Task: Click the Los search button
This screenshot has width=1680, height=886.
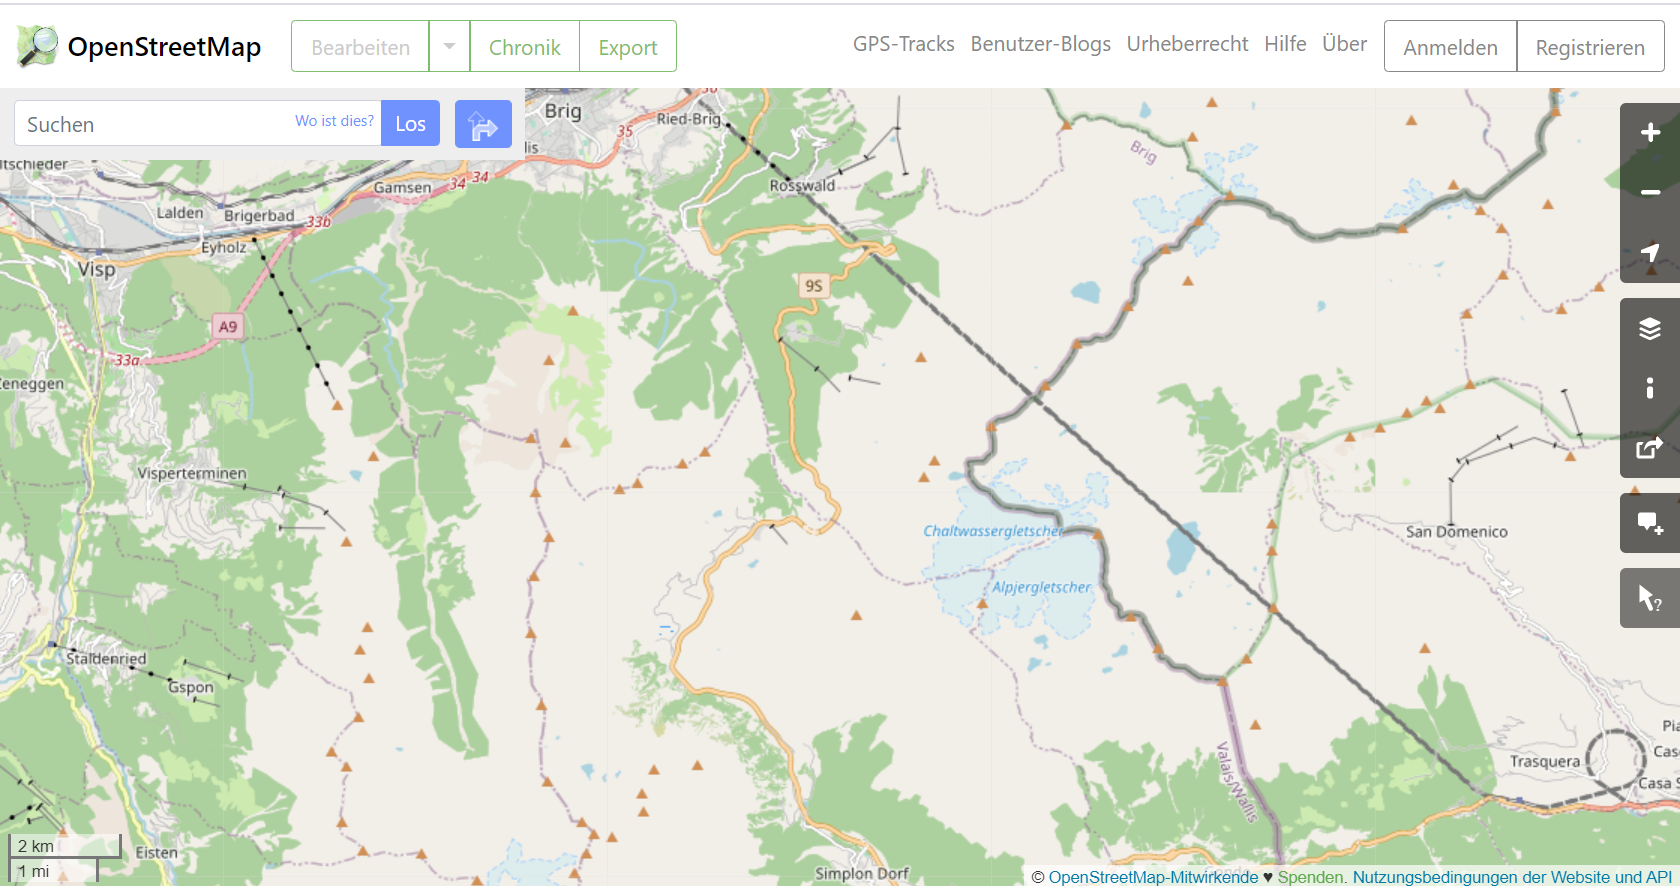Action: [410, 124]
